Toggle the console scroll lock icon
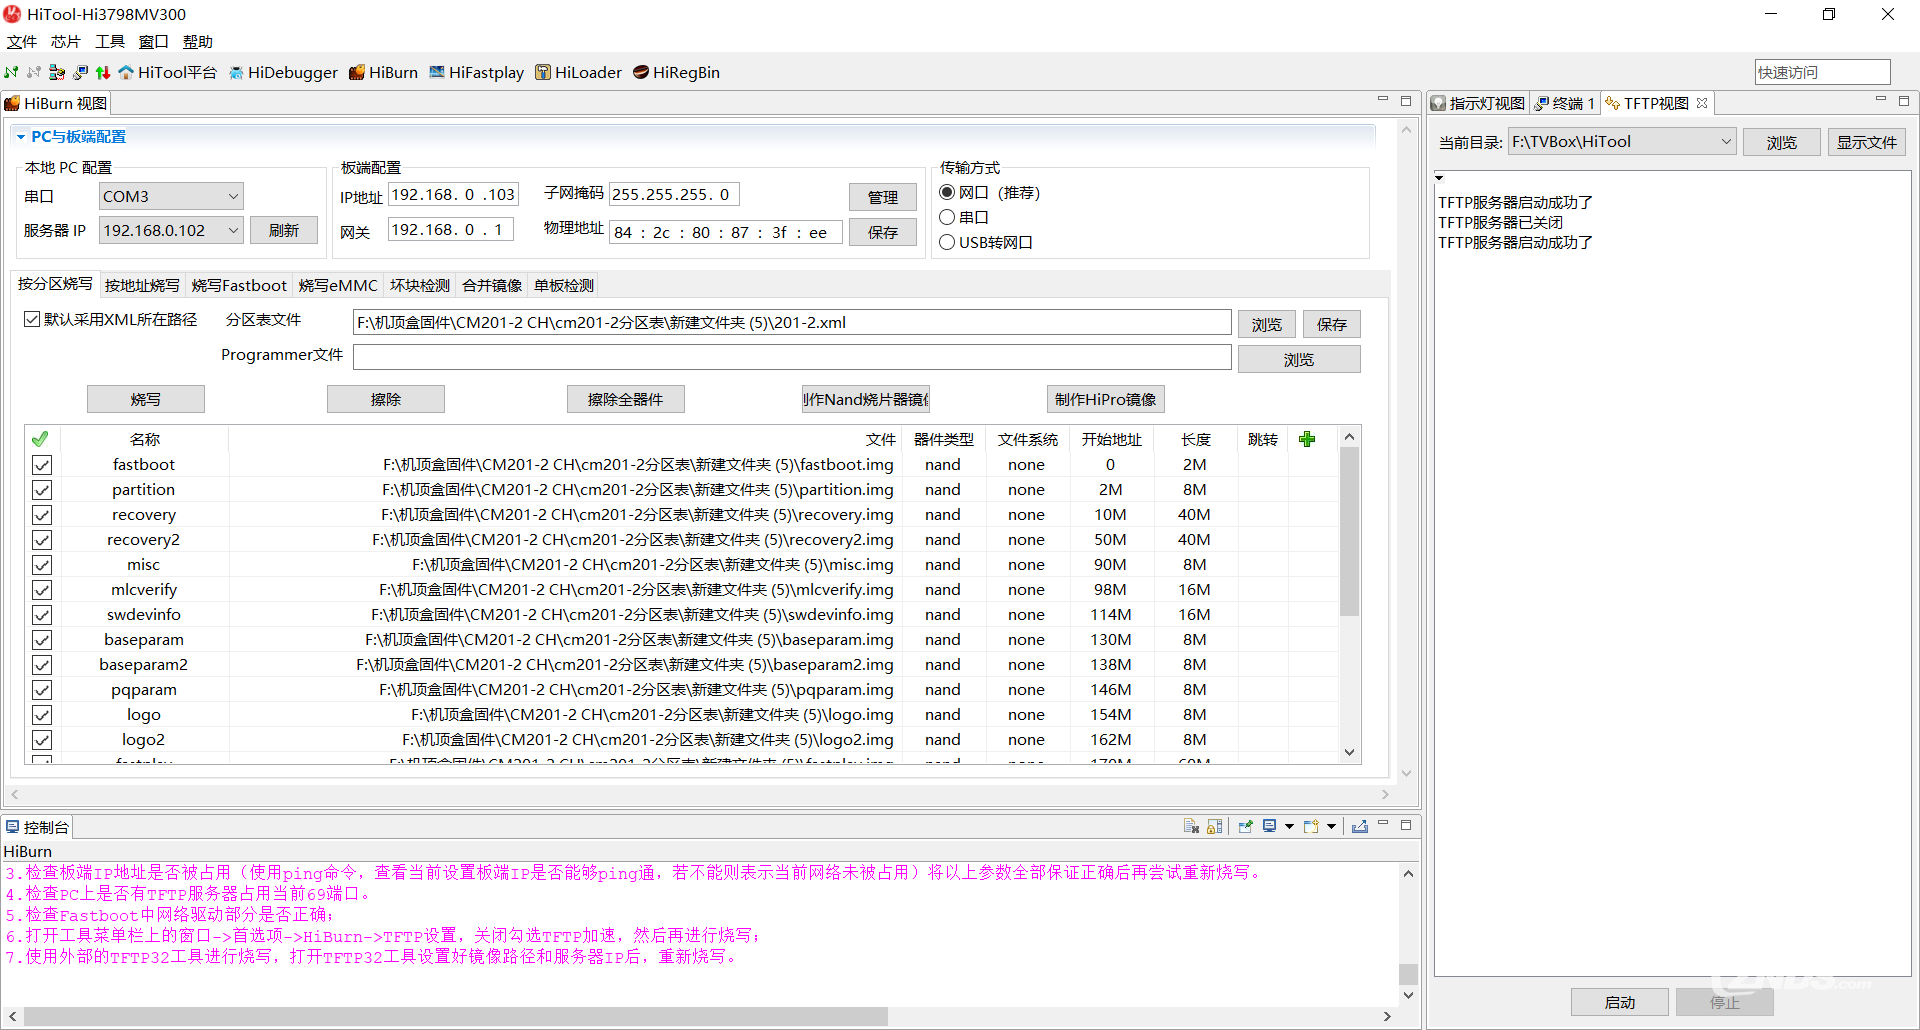Viewport: 1920px width, 1030px height. pyautogui.click(x=1215, y=826)
